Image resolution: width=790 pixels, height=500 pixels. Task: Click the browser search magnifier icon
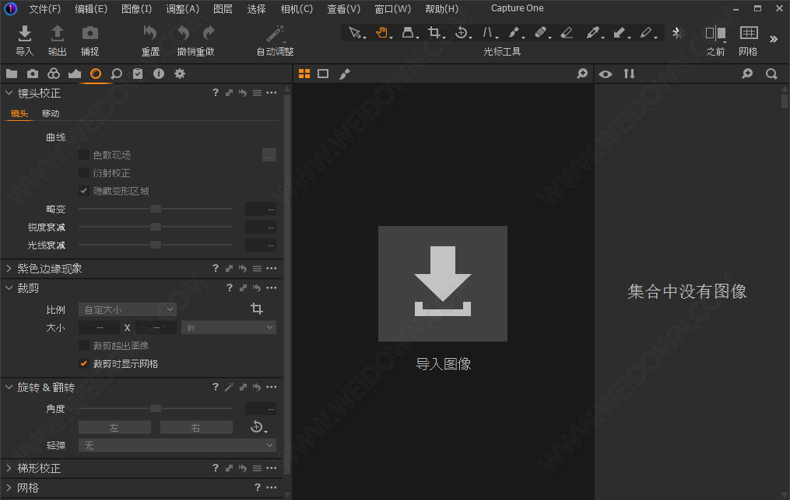coord(771,74)
